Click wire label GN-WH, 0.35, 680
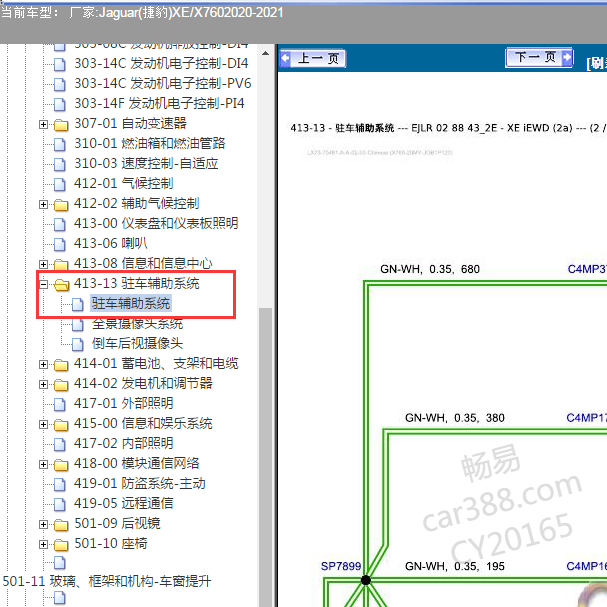Viewport: 607px width, 607px height. (x=430, y=269)
